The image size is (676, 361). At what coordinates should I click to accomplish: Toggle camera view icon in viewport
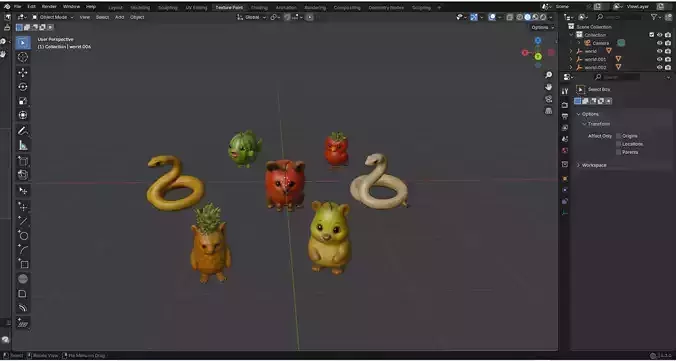pyautogui.click(x=548, y=99)
